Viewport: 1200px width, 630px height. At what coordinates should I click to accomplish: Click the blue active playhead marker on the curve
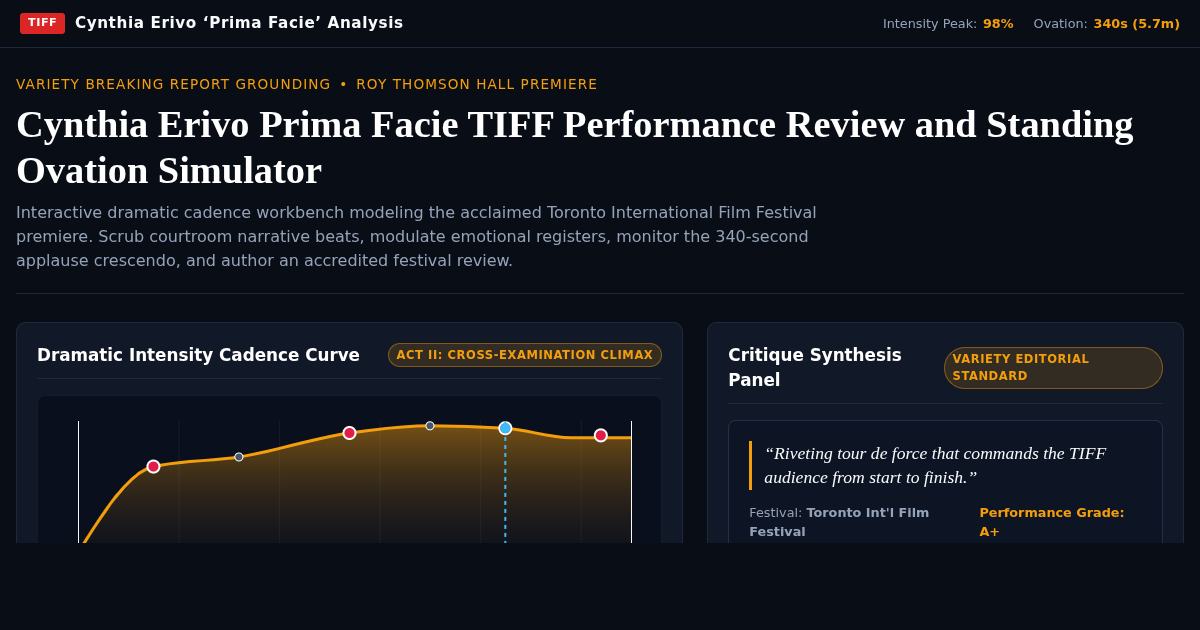505,428
